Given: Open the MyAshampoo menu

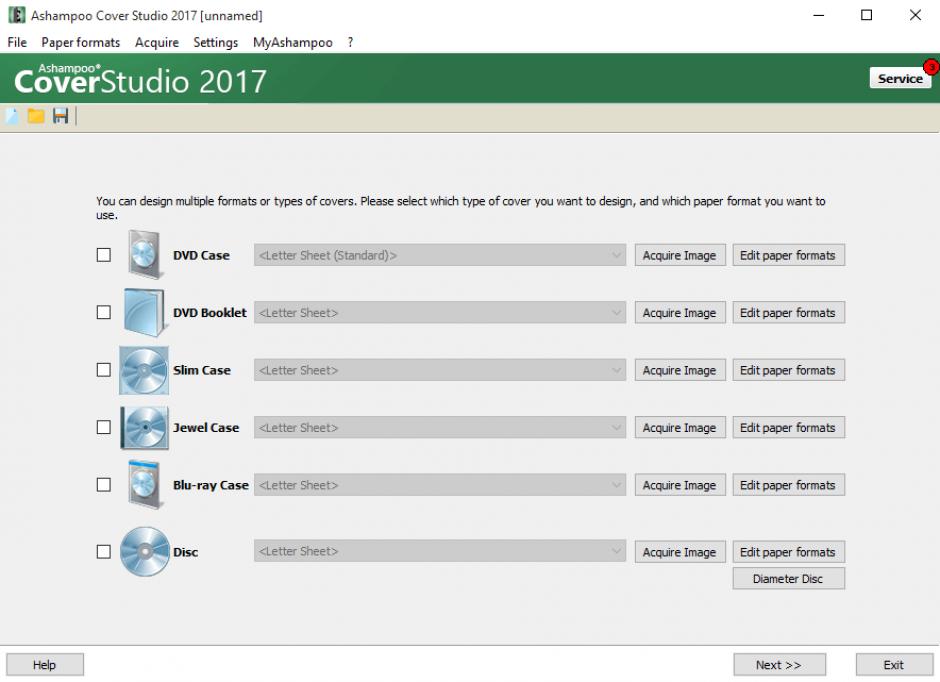Looking at the screenshot, I should coord(293,42).
